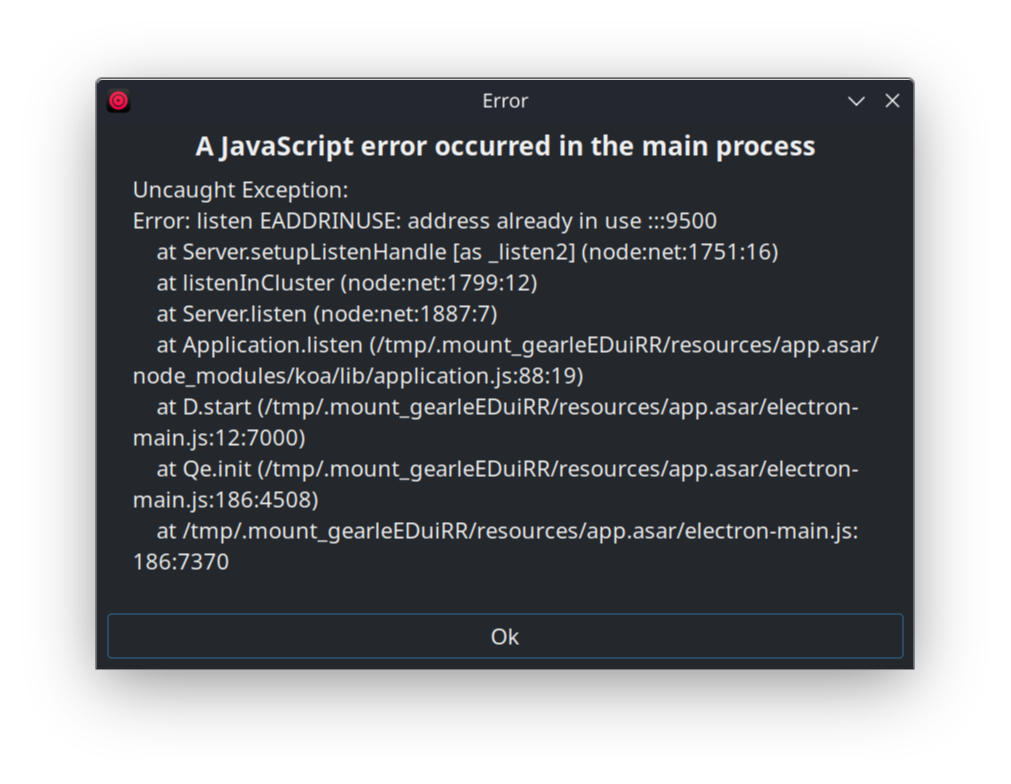Click the Application.listen stack trace line

(505, 360)
